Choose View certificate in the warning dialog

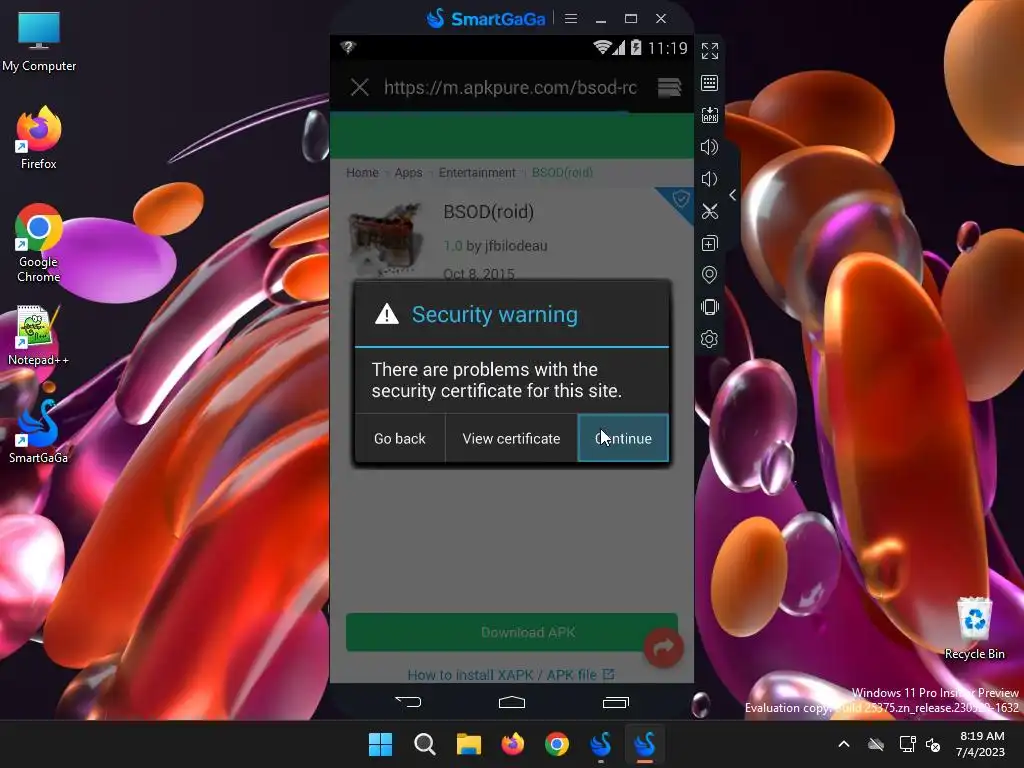pyautogui.click(x=511, y=438)
